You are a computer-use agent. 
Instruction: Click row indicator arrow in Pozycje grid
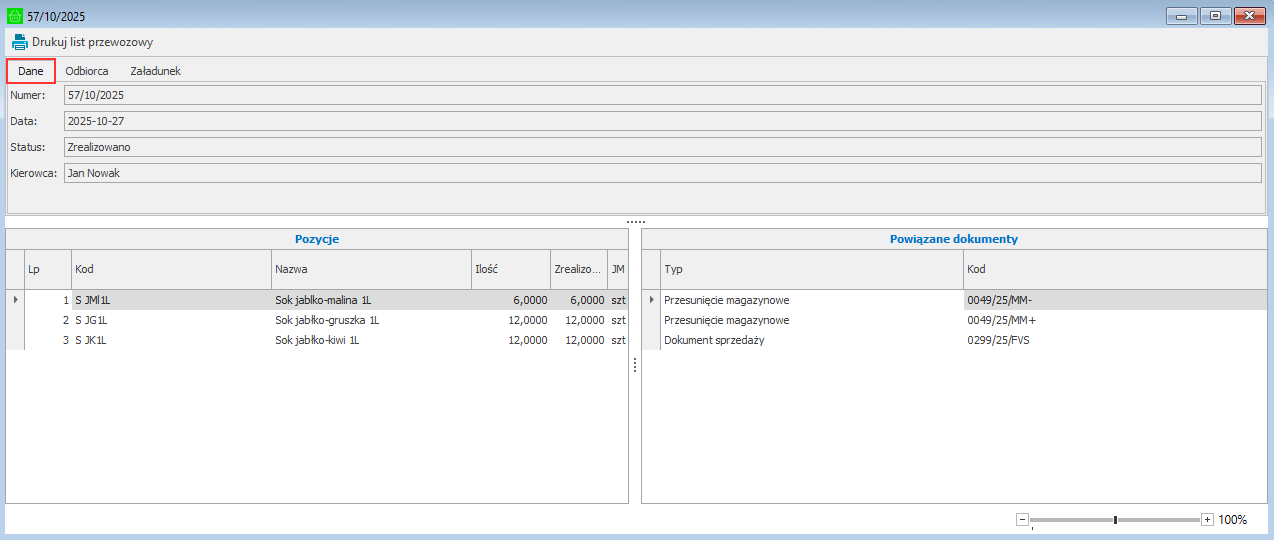[x=14, y=299]
